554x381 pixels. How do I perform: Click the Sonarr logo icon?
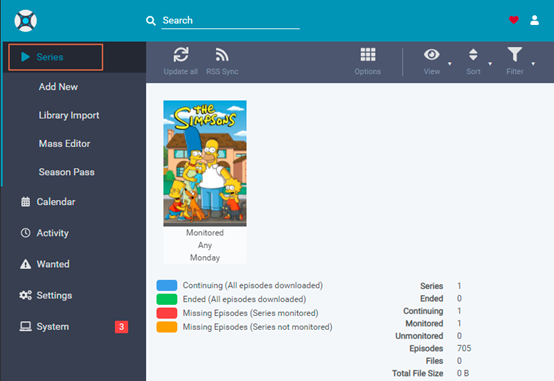(25, 21)
